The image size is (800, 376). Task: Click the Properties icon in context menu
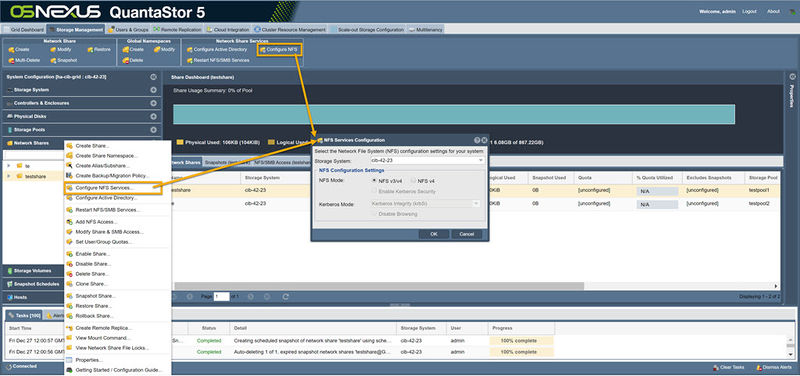point(69,360)
